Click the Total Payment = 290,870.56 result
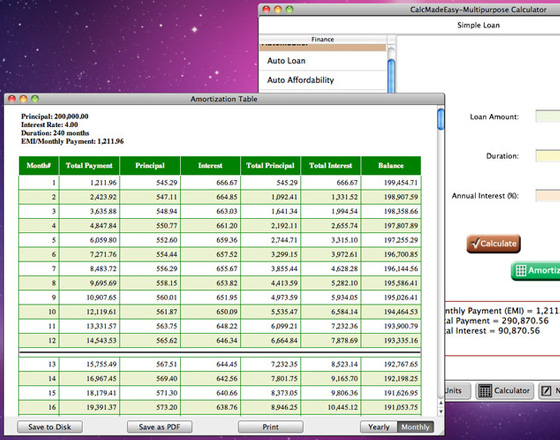Image resolution: width=560 pixels, height=440 pixels. [496, 321]
